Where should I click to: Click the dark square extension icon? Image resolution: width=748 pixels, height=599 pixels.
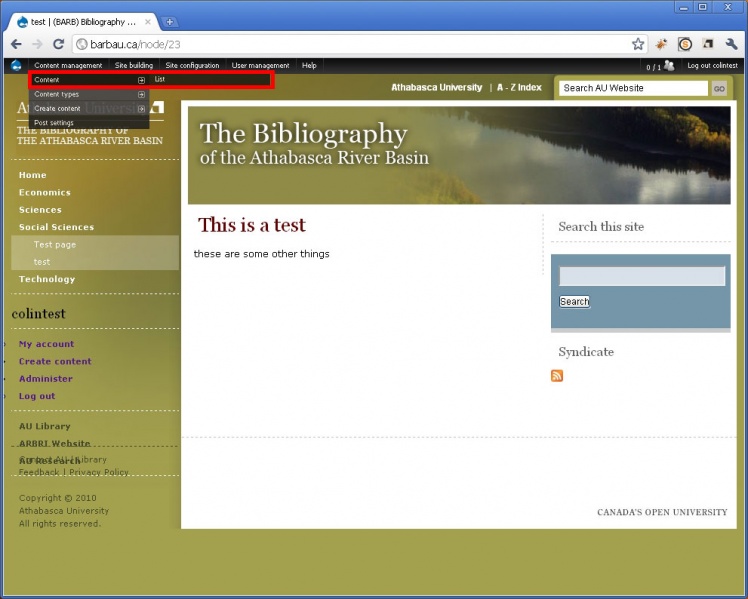pos(708,44)
